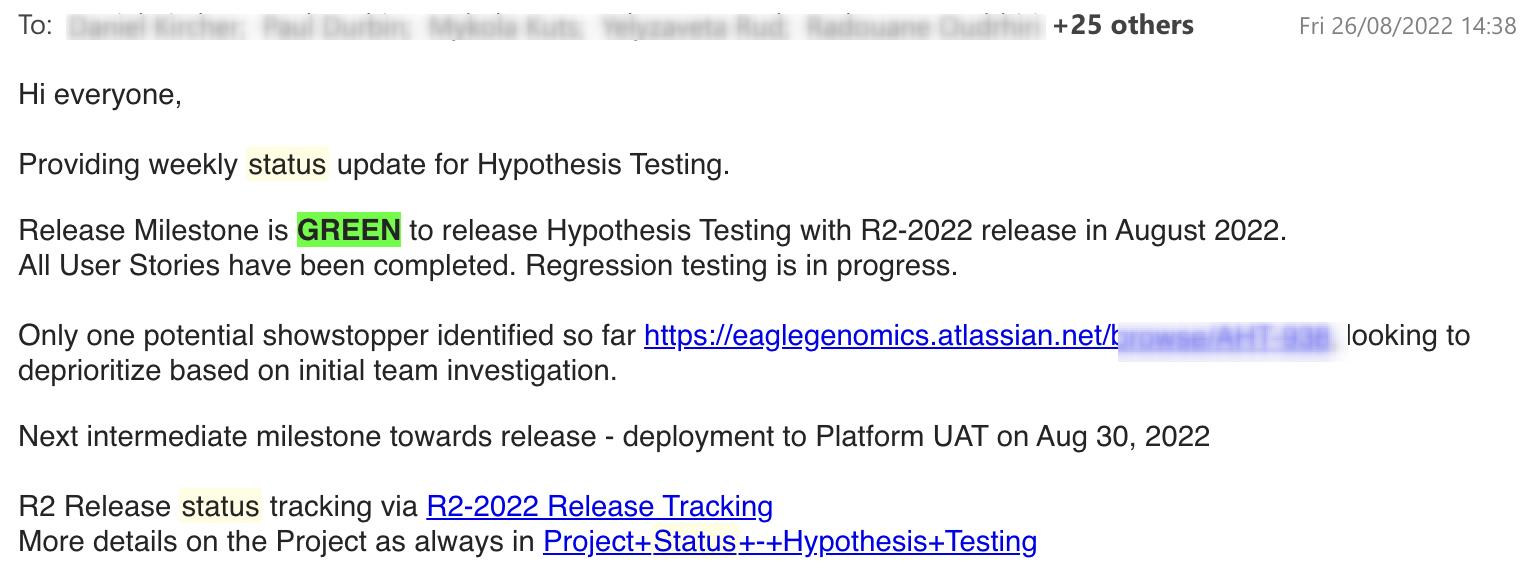This screenshot has width=1538, height=572.
Task: Open the R2-2022 Release Tracking link
Action: click(x=599, y=507)
